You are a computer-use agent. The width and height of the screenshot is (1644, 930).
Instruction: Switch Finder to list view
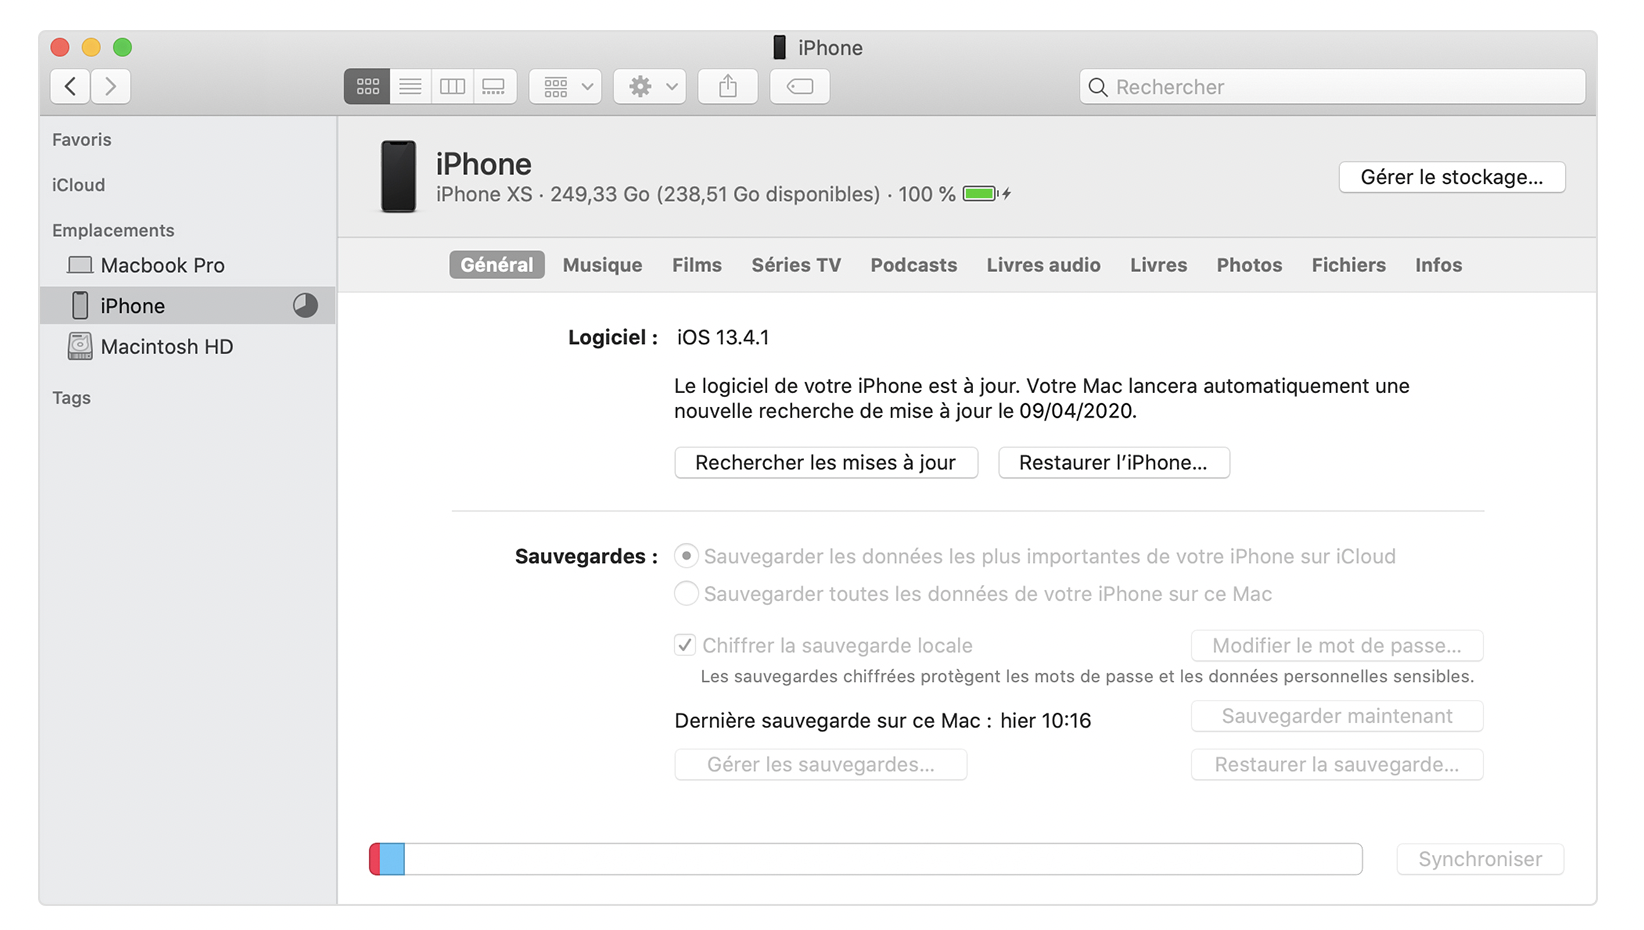tap(410, 87)
